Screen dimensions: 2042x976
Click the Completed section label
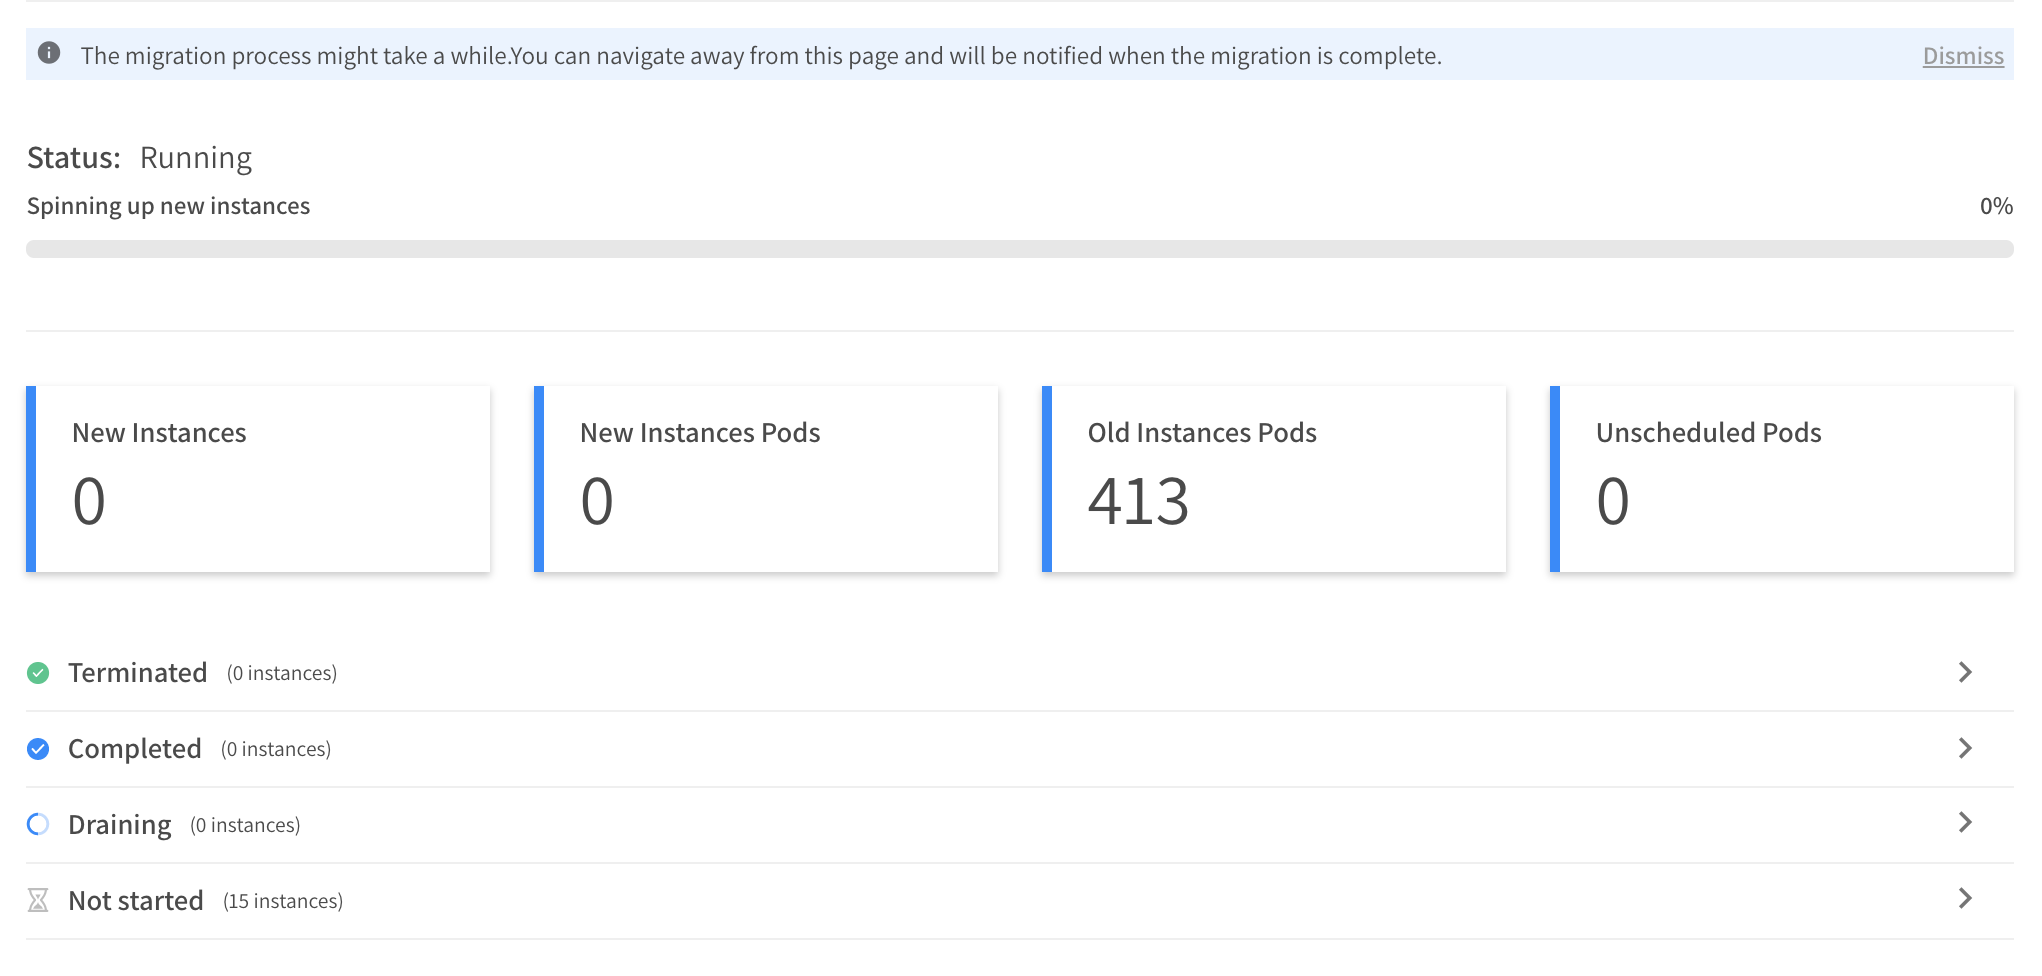pyautogui.click(x=135, y=749)
